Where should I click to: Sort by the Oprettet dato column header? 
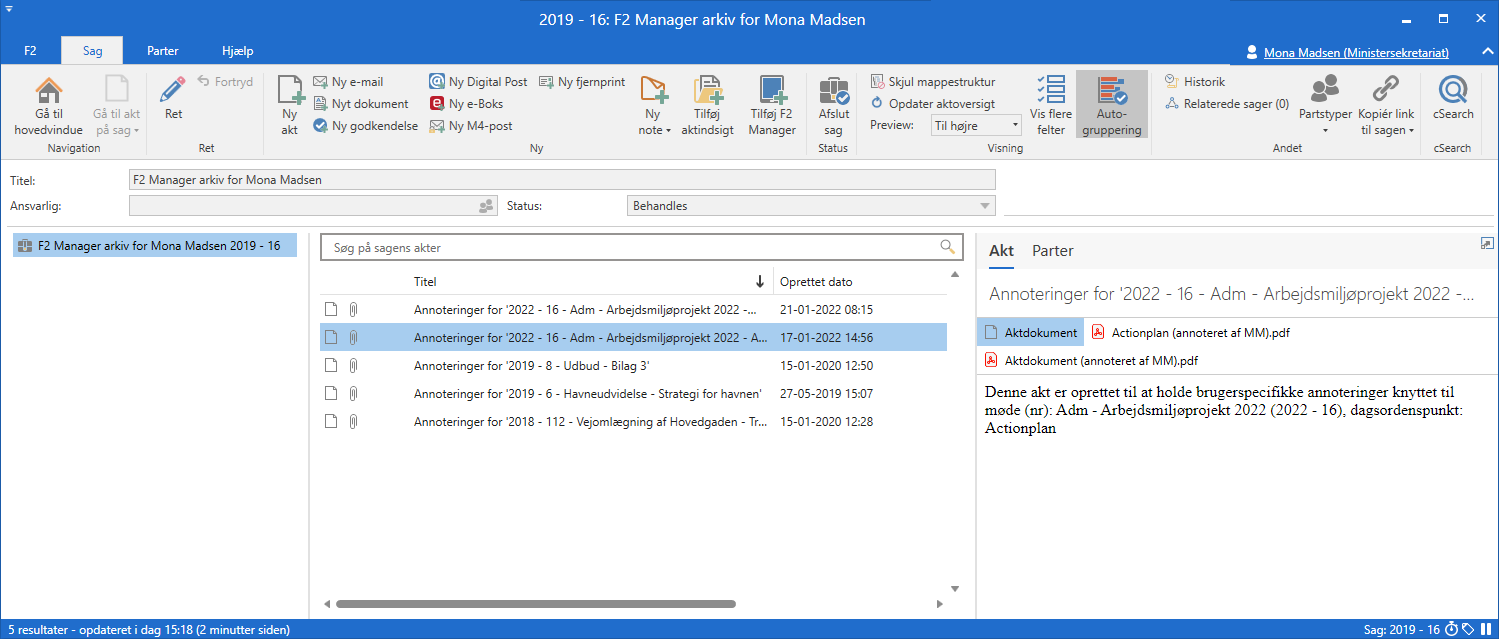(816, 282)
